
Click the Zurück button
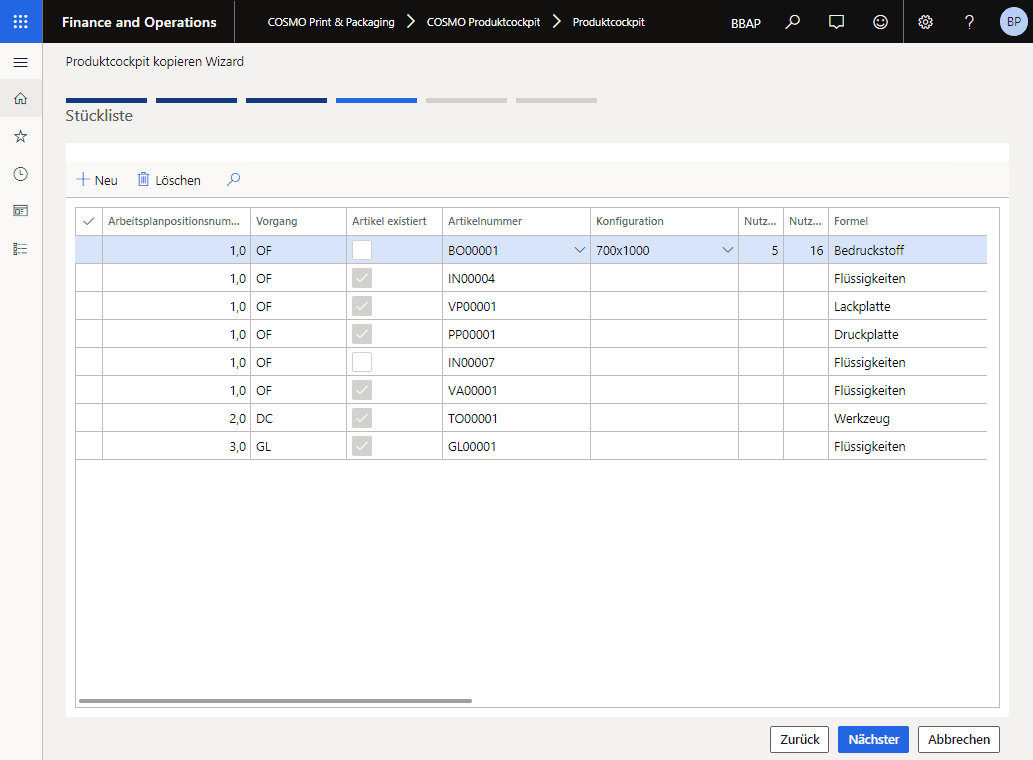(799, 739)
